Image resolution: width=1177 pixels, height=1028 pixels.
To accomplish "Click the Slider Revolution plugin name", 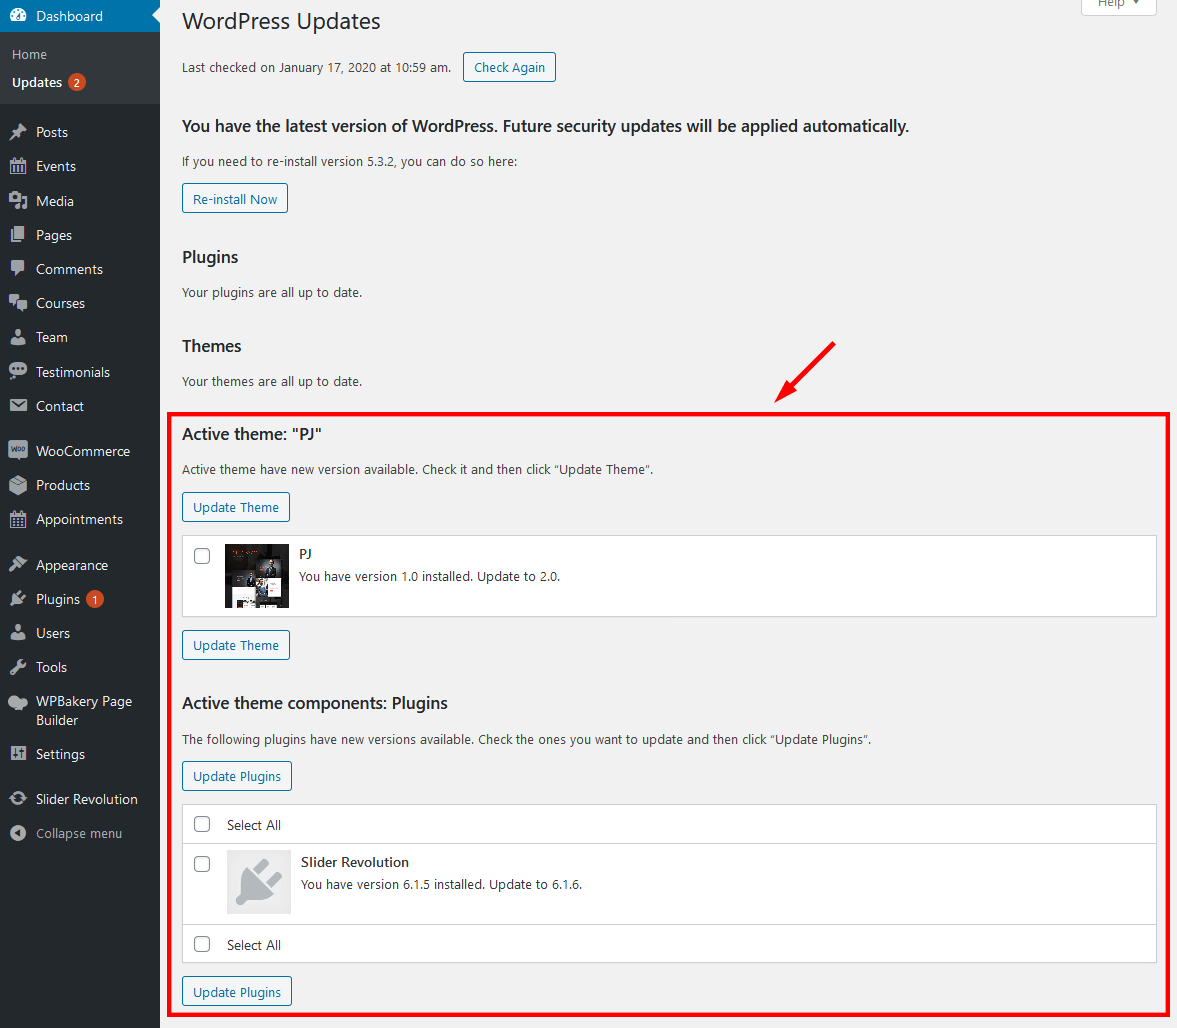I will coord(355,862).
